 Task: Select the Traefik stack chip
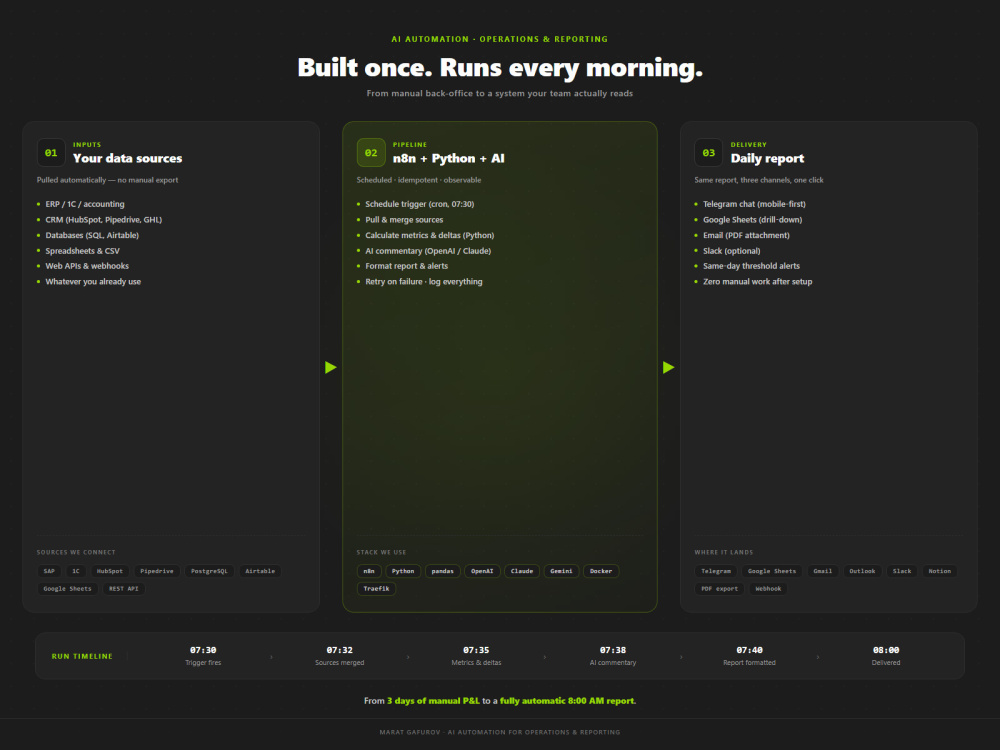tap(376, 589)
